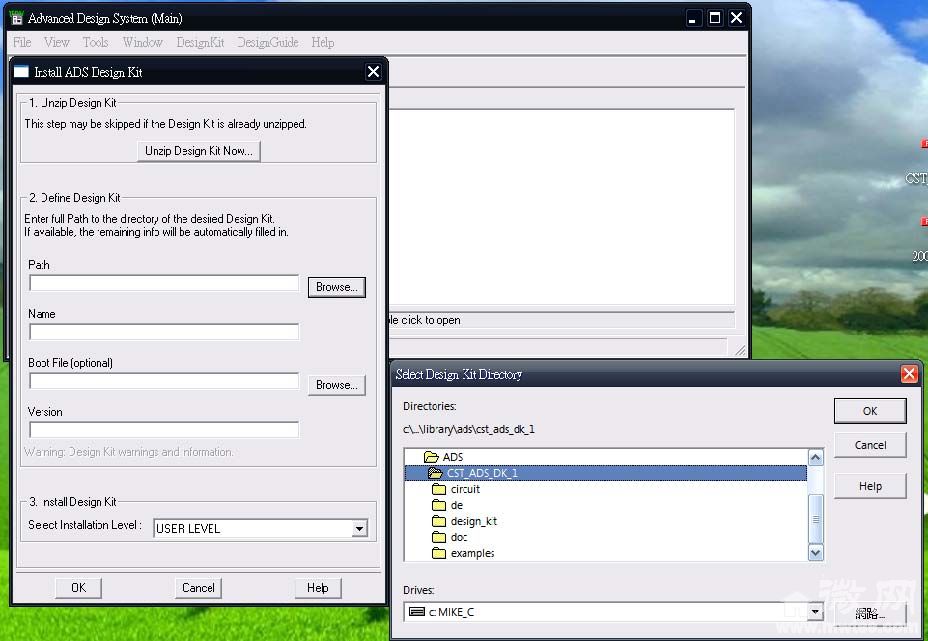This screenshot has width=928, height=641.
Task: Focus the Name input field
Action: [164, 332]
